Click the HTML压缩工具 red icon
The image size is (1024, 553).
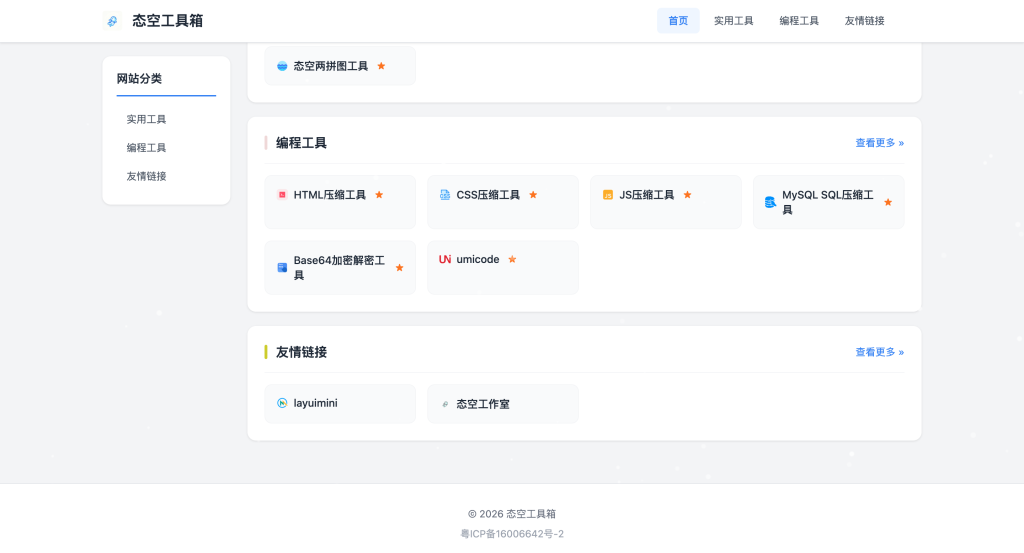pyautogui.click(x=282, y=195)
